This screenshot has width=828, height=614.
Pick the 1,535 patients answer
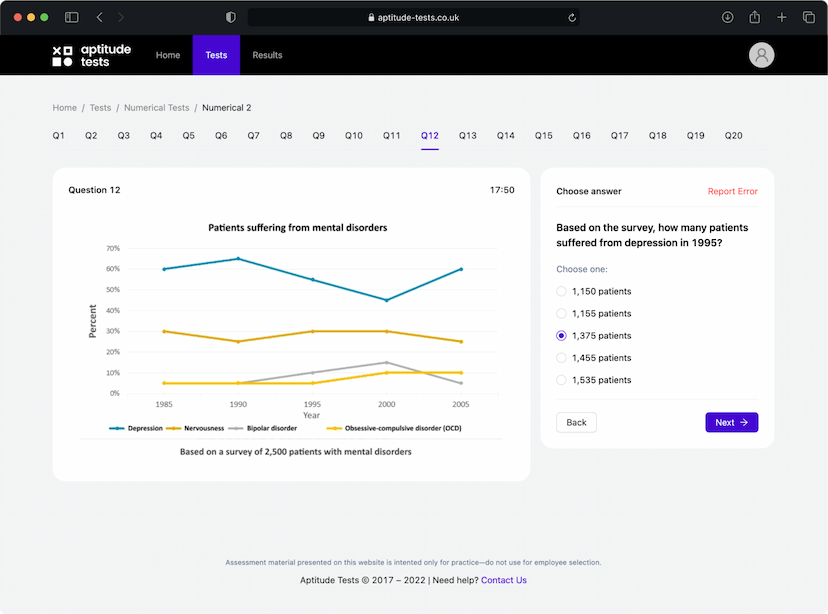click(x=561, y=380)
